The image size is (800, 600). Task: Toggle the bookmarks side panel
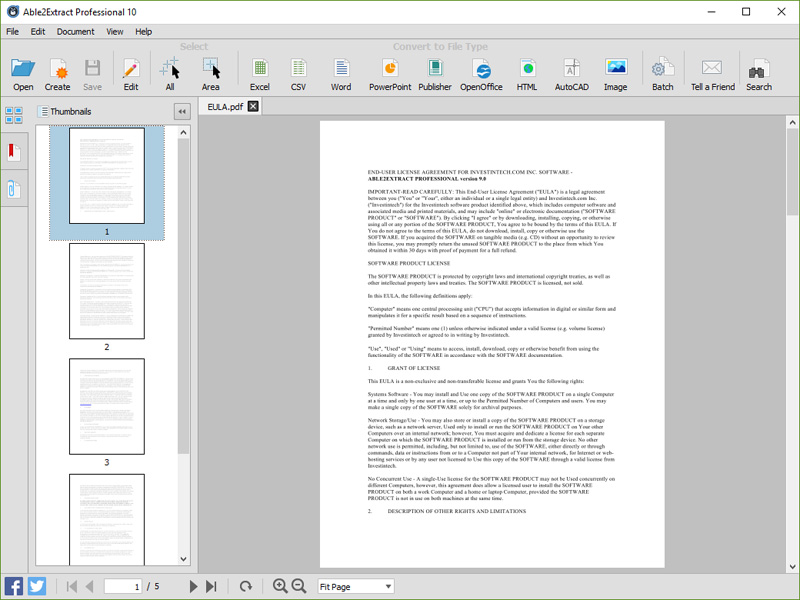tap(14, 152)
